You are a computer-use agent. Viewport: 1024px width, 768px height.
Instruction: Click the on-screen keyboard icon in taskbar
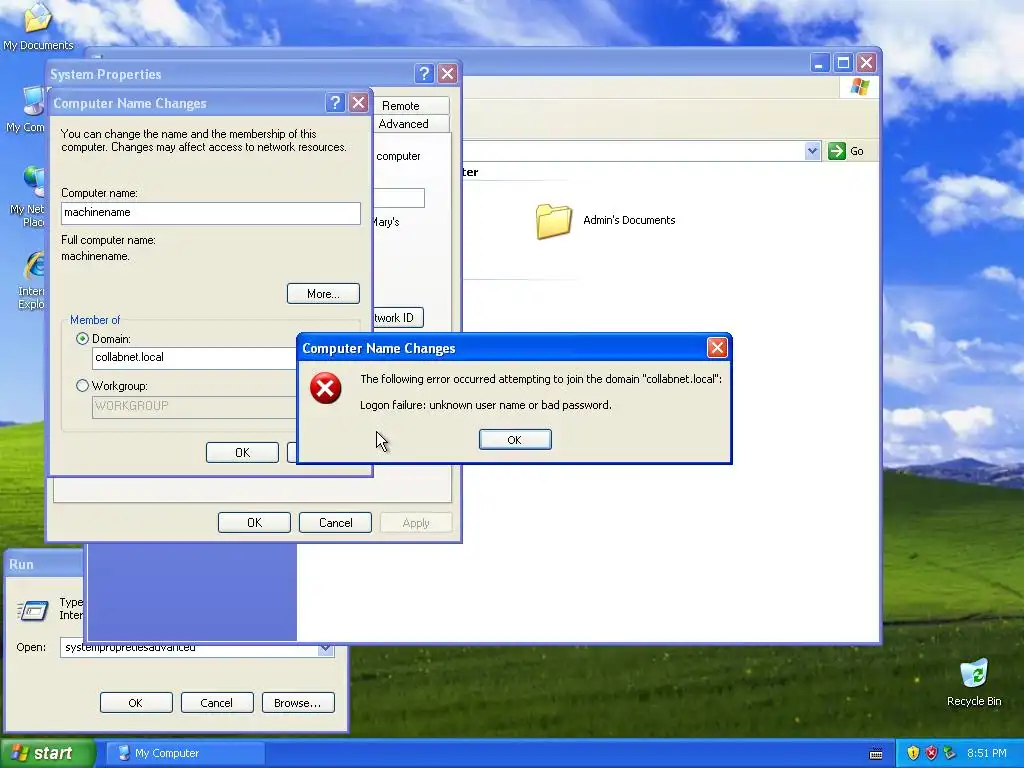876,754
